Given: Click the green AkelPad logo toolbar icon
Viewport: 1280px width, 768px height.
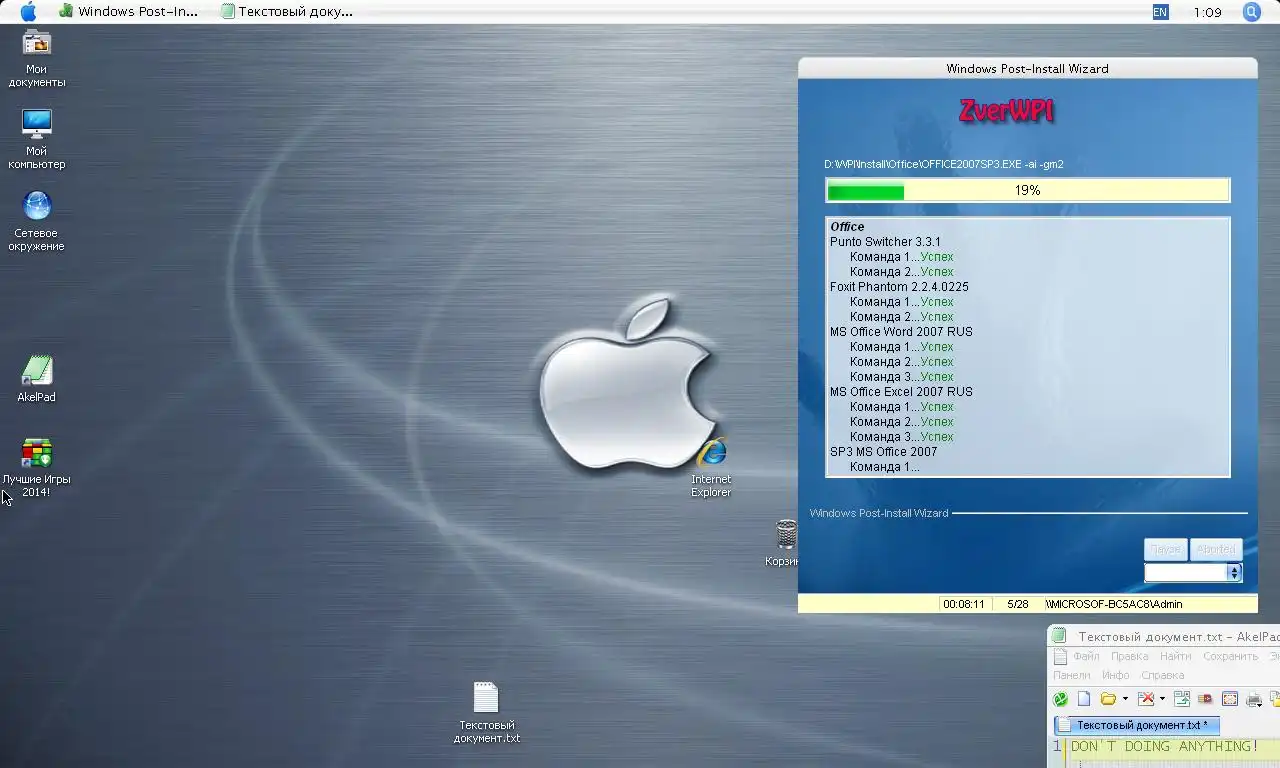Looking at the screenshot, I should pyautogui.click(x=1060, y=699).
